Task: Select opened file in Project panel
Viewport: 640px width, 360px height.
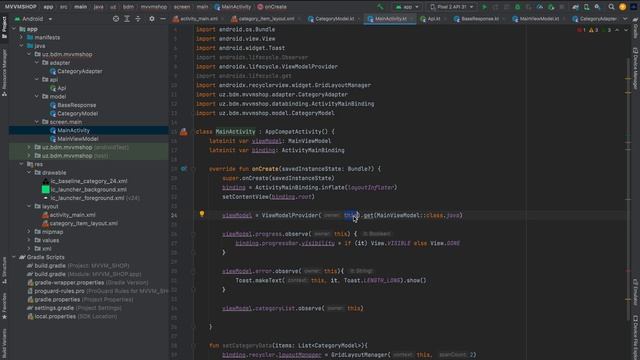Action: [116, 19]
